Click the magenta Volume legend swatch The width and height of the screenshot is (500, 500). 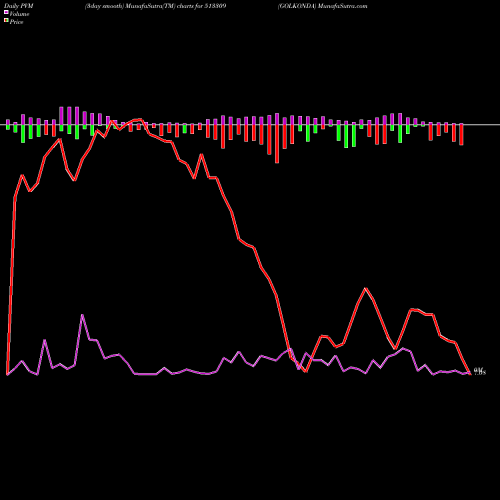[6, 12]
